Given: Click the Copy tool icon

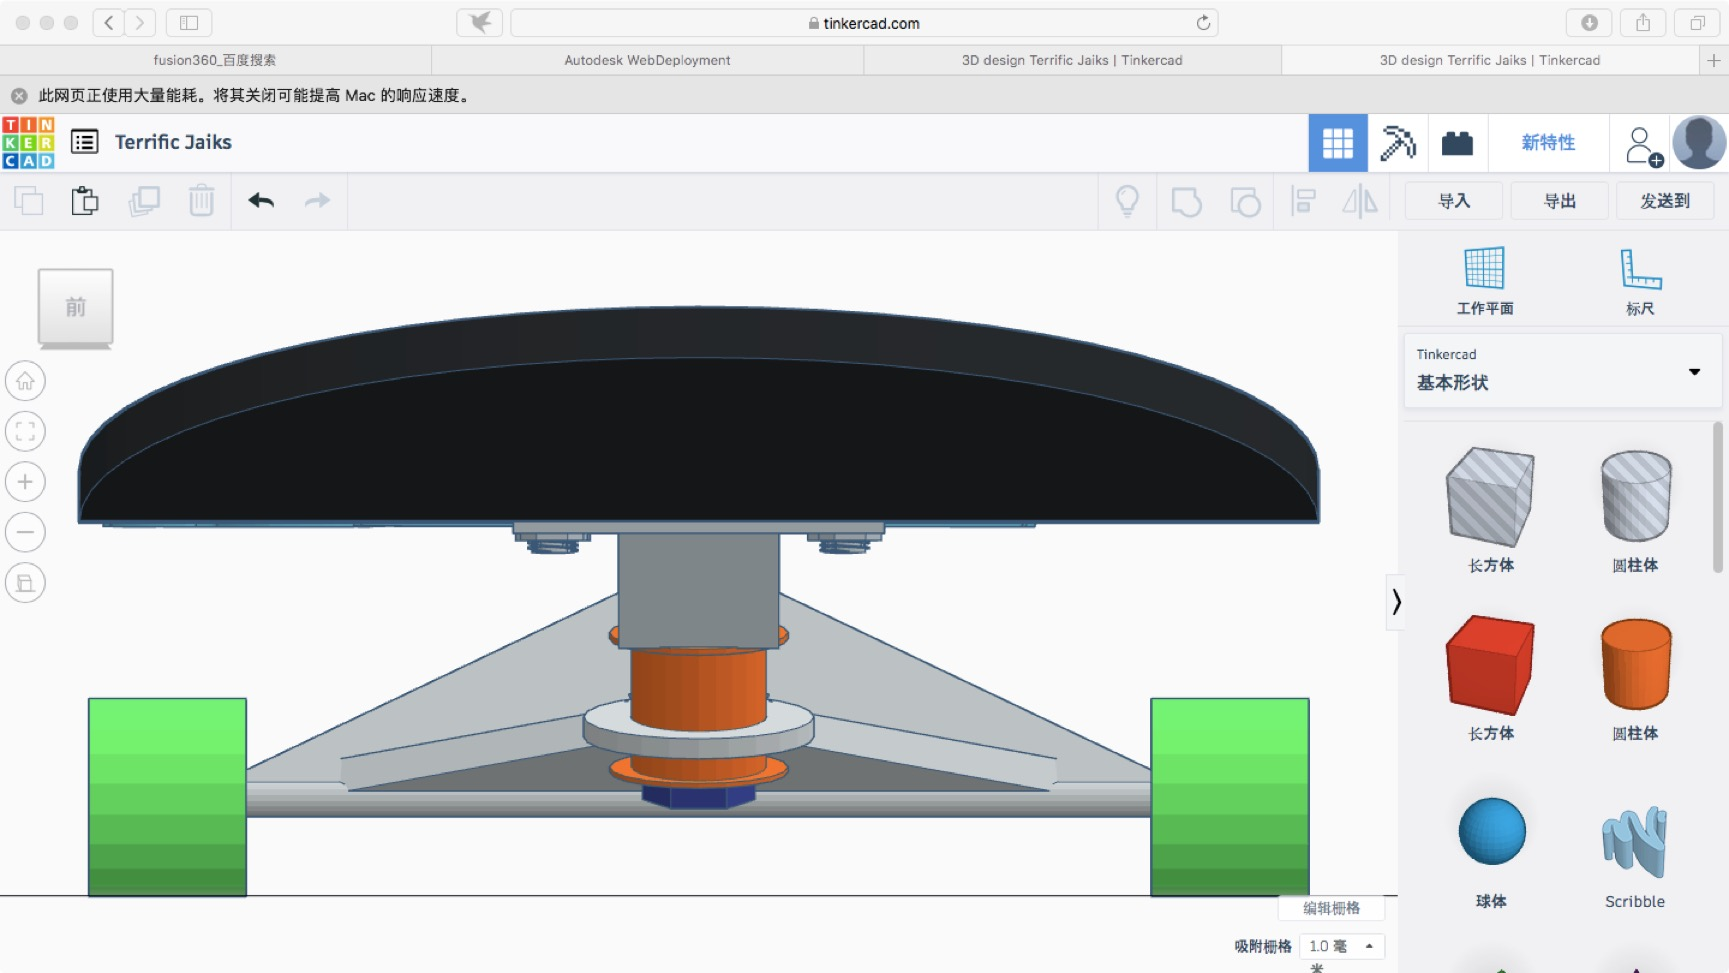Looking at the screenshot, I should coord(29,201).
